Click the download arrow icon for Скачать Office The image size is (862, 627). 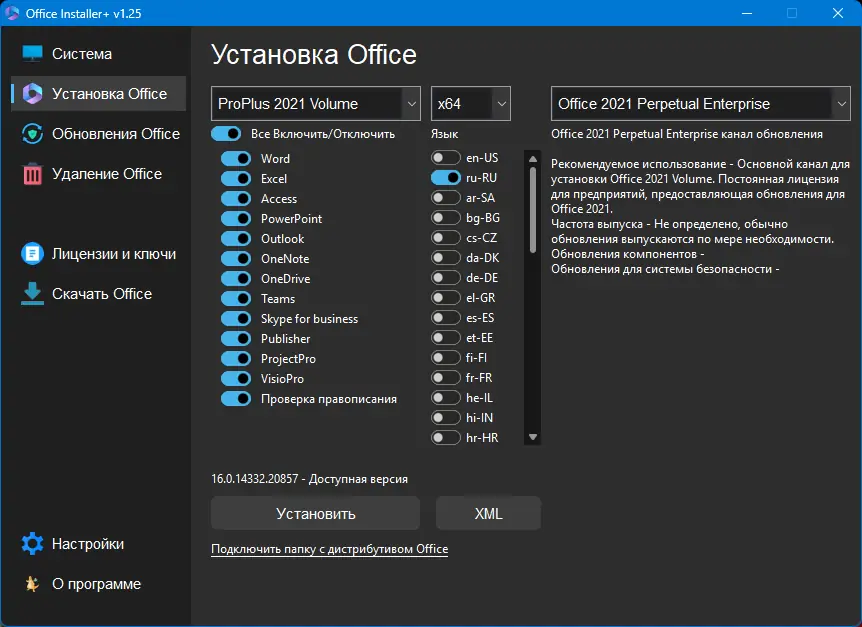pyautogui.click(x=33, y=294)
